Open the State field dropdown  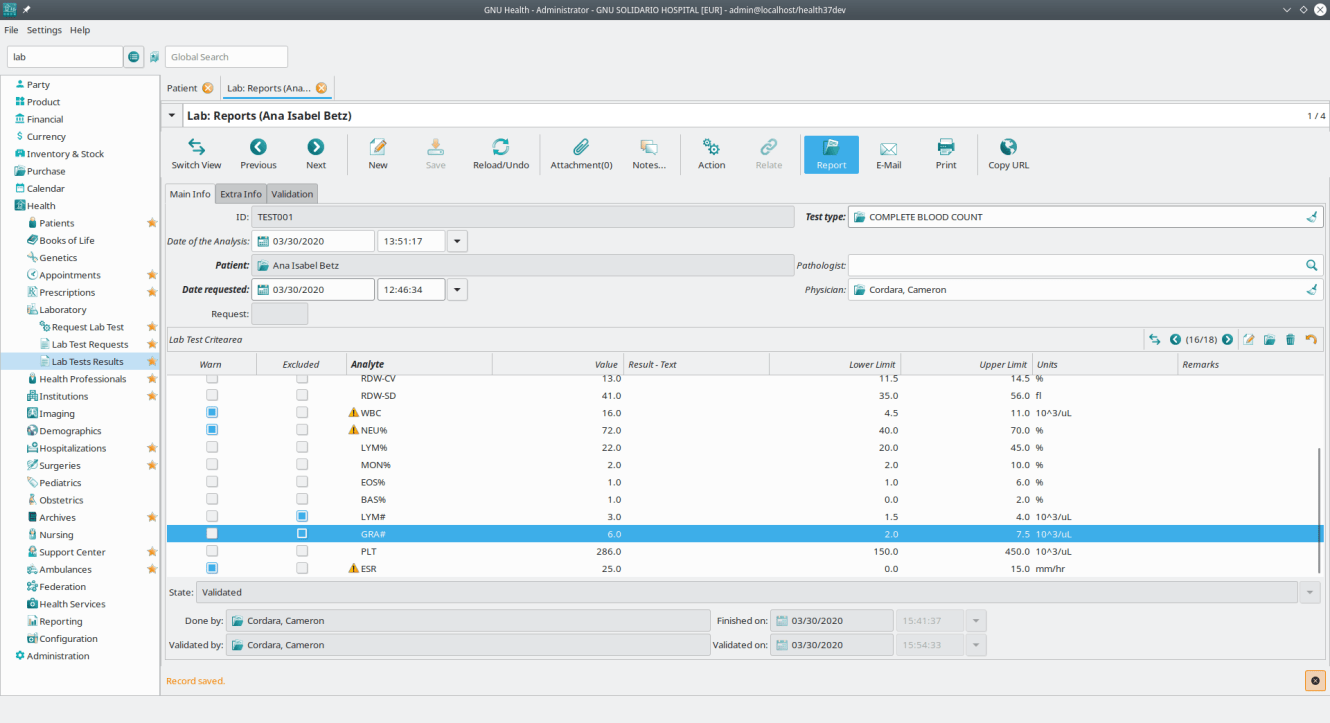1310,591
